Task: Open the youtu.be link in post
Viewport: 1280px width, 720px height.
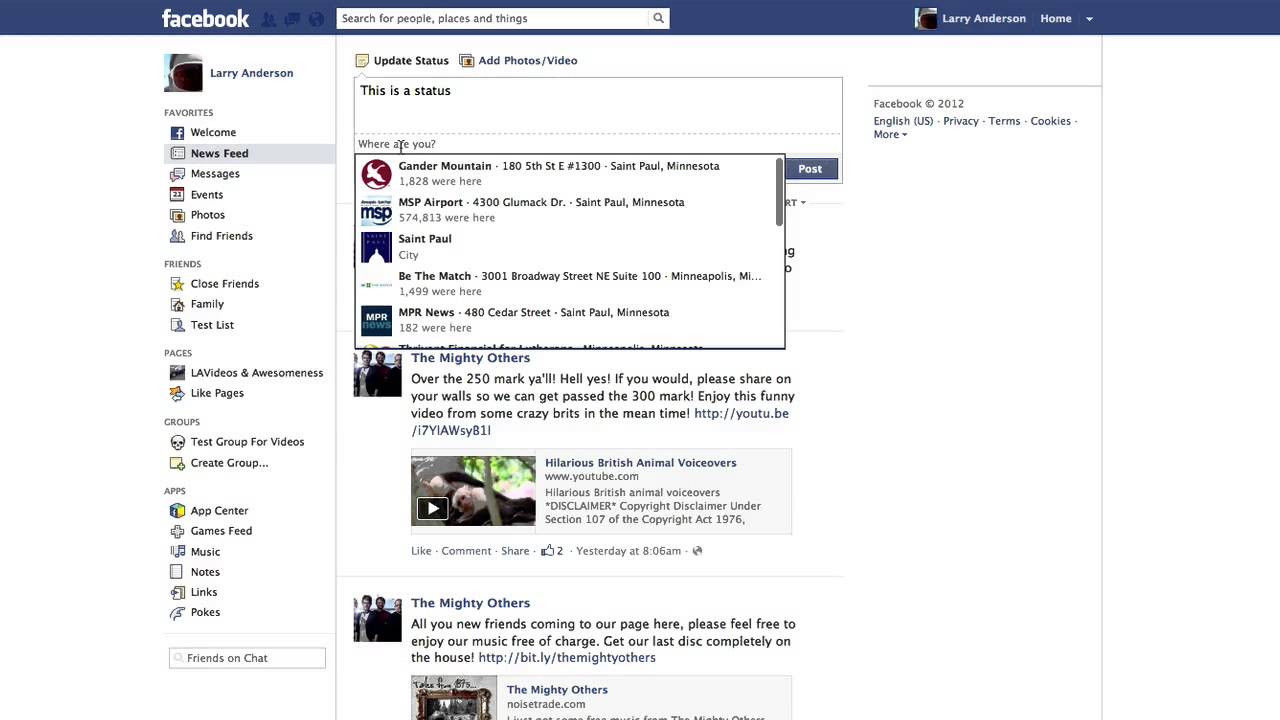Action: [x=600, y=422]
